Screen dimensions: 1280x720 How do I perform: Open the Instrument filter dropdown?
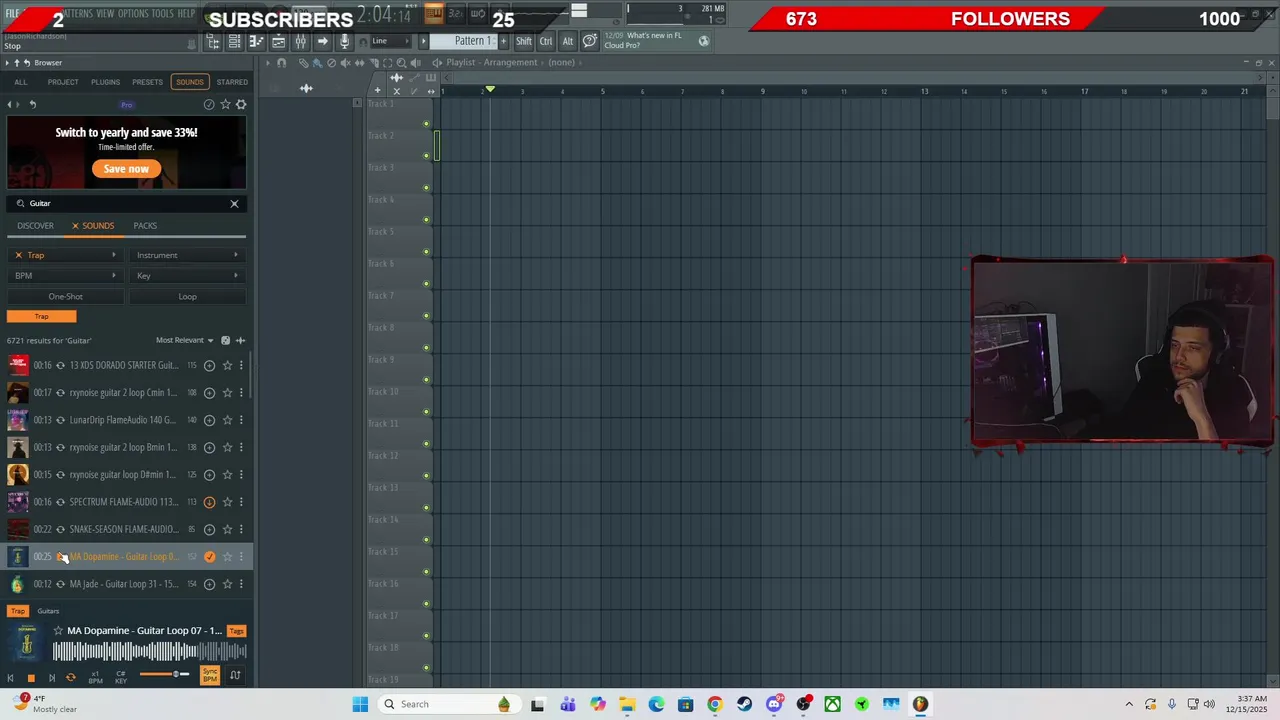pos(187,255)
